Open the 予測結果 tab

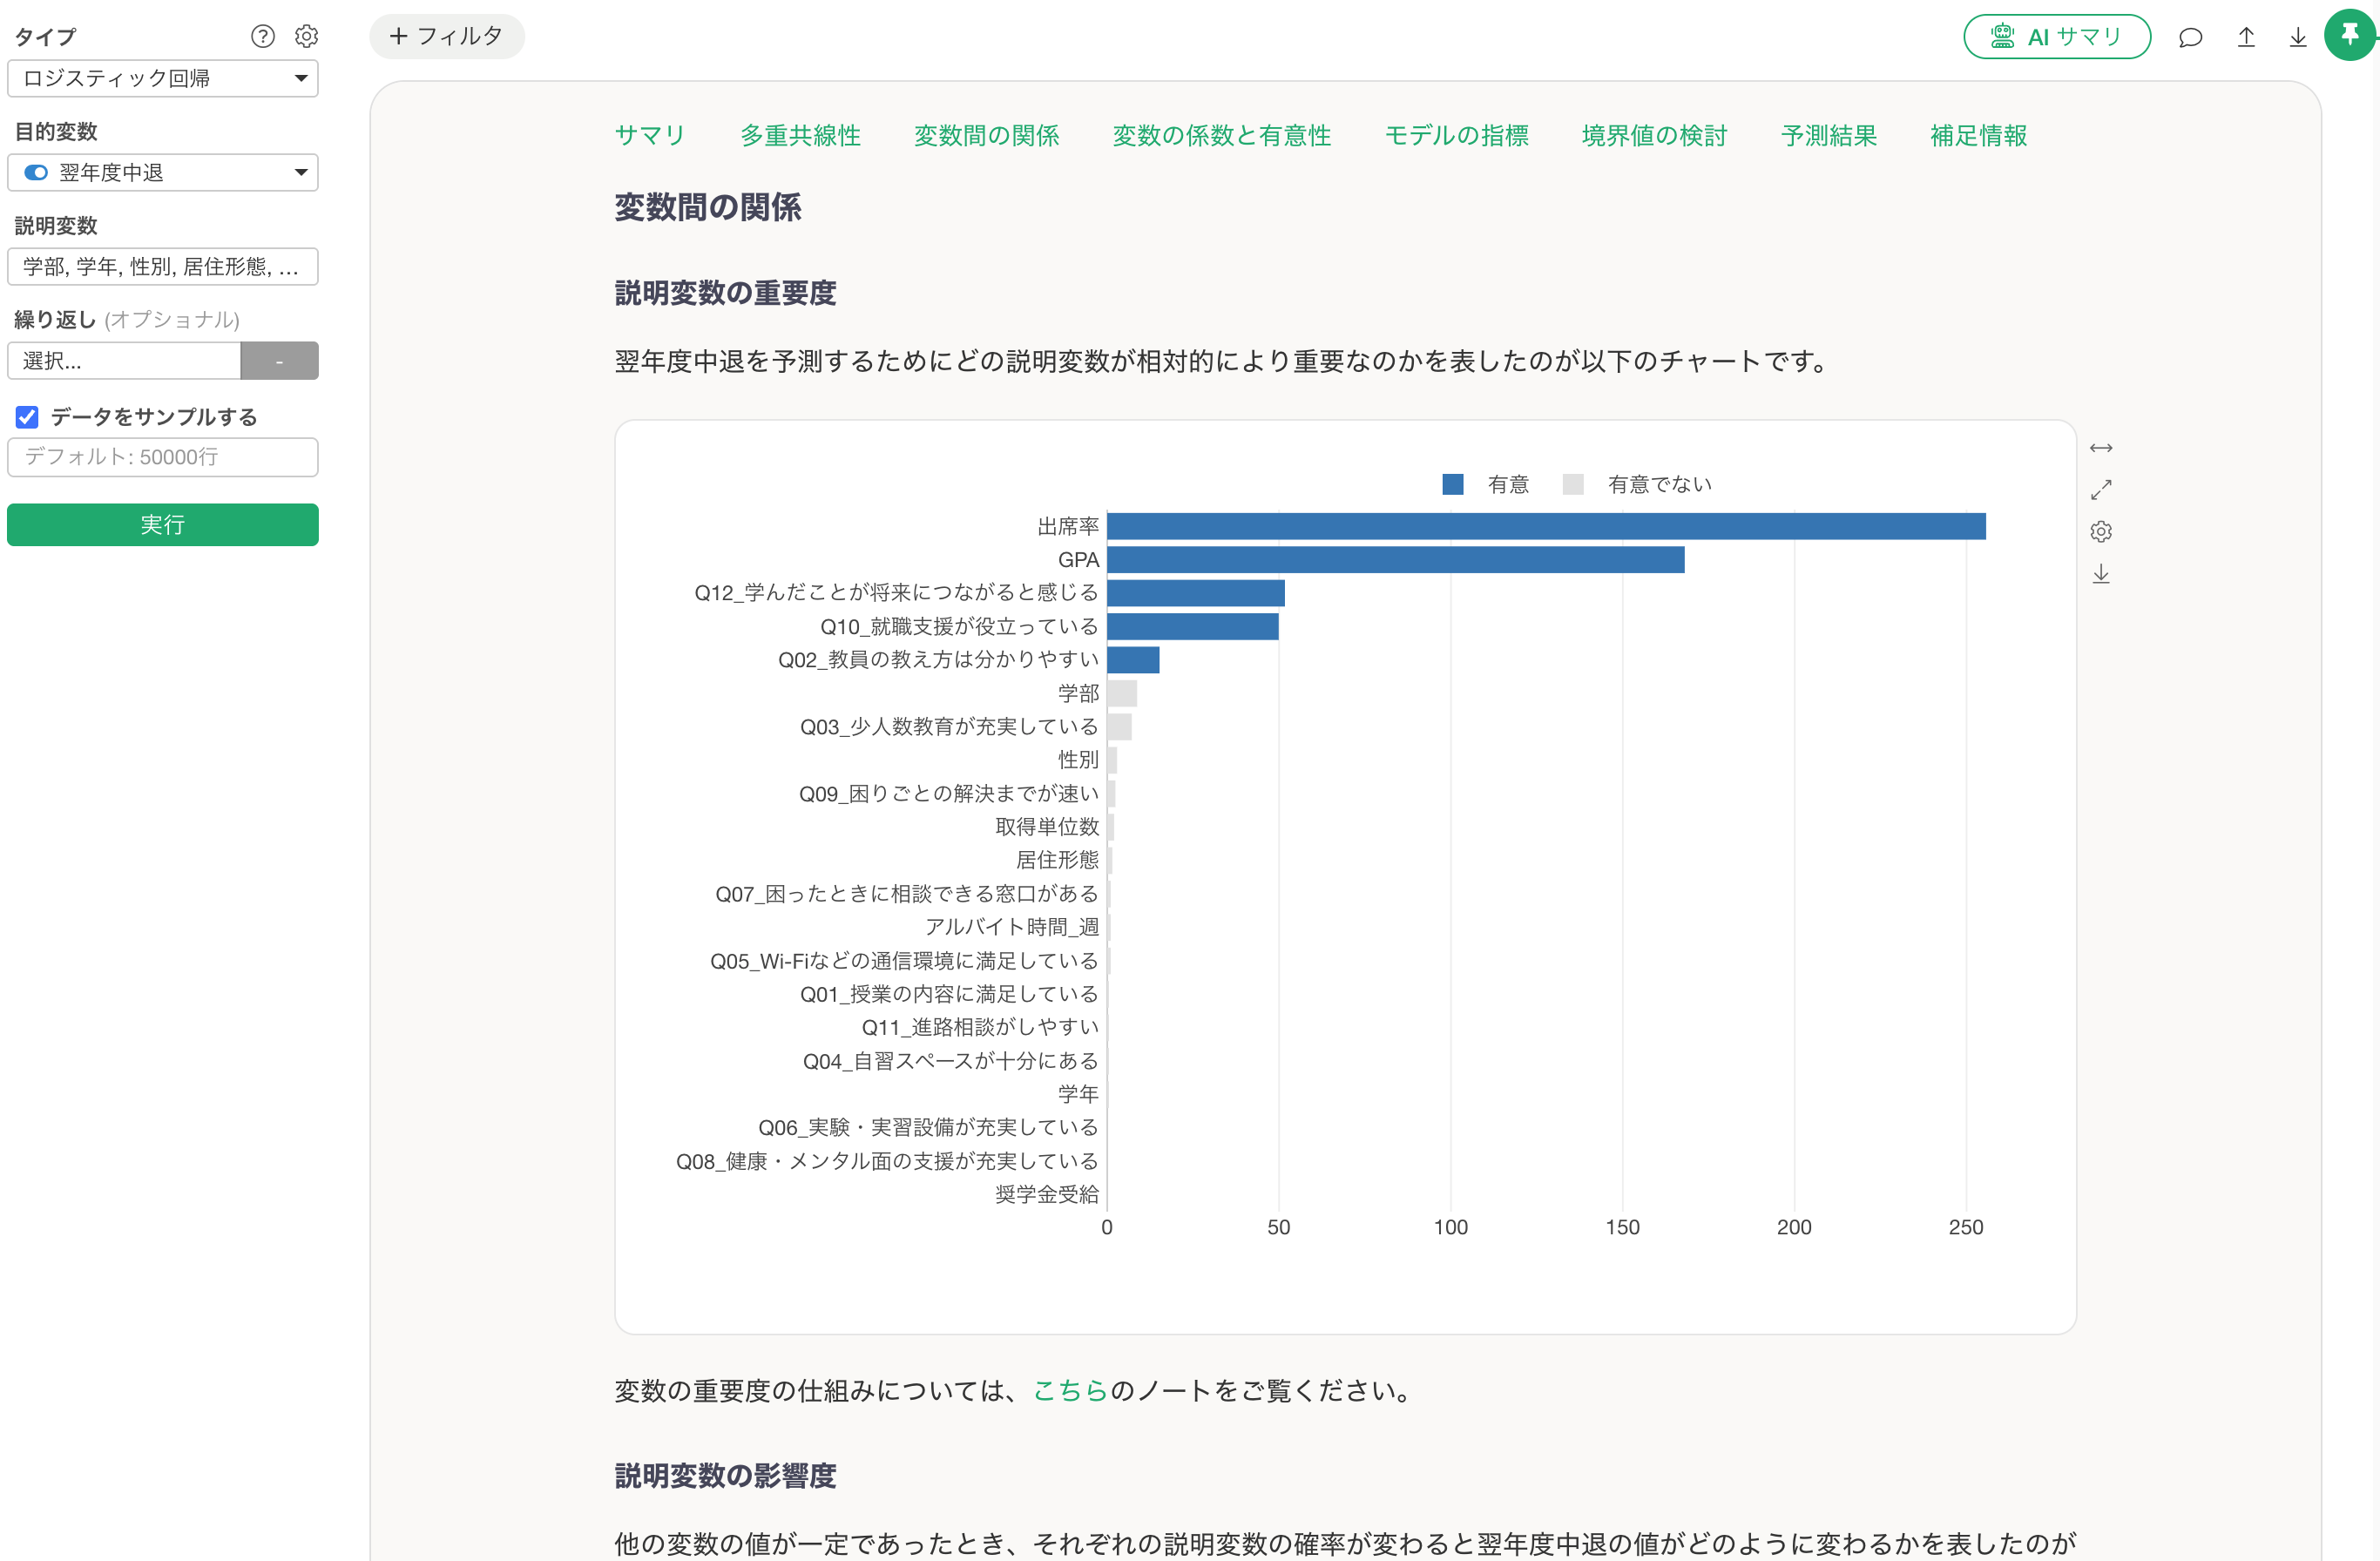click(1829, 135)
